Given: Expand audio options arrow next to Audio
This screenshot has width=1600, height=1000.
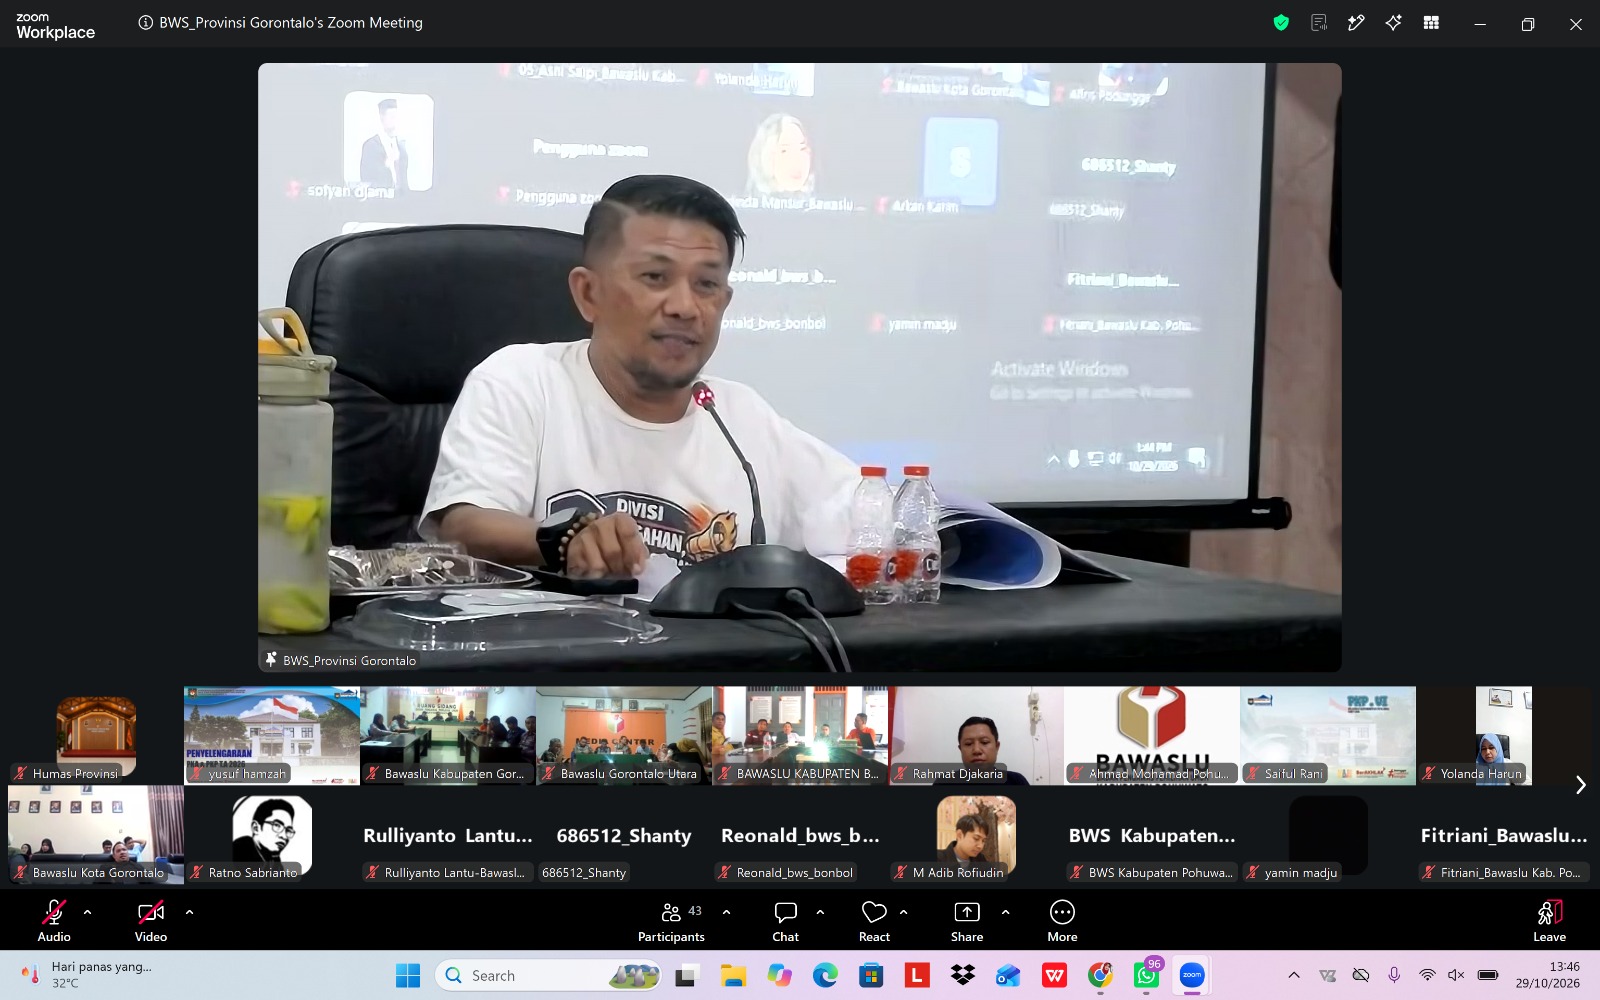Looking at the screenshot, I should click(x=88, y=912).
